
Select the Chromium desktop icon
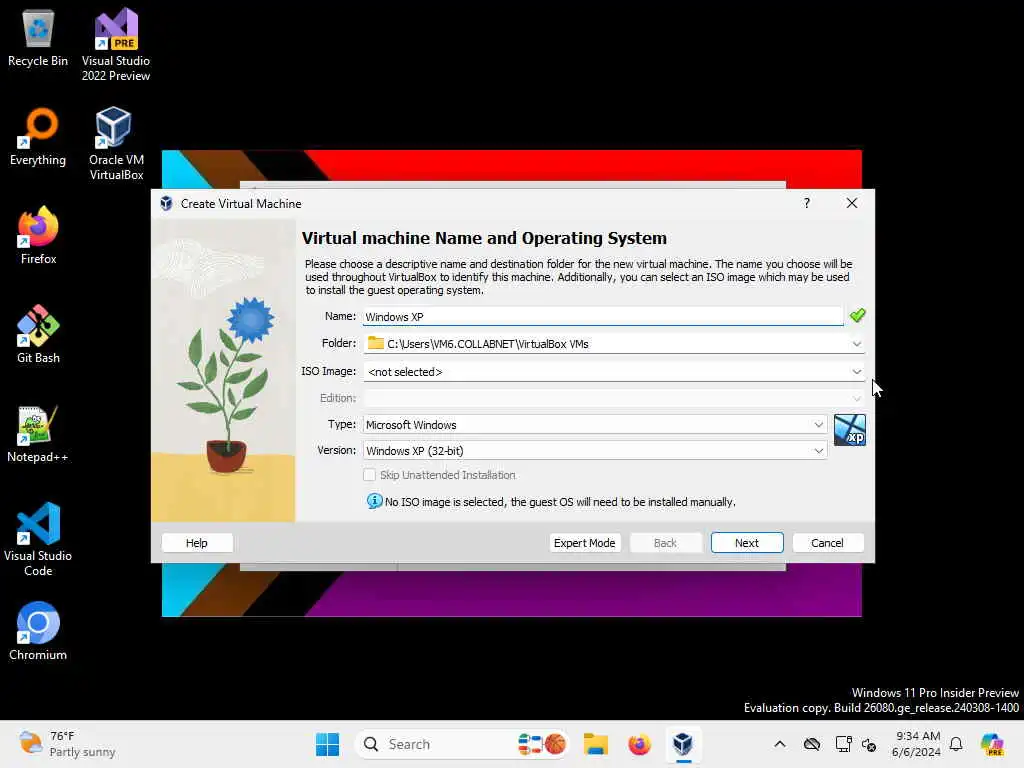pos(38,632)
